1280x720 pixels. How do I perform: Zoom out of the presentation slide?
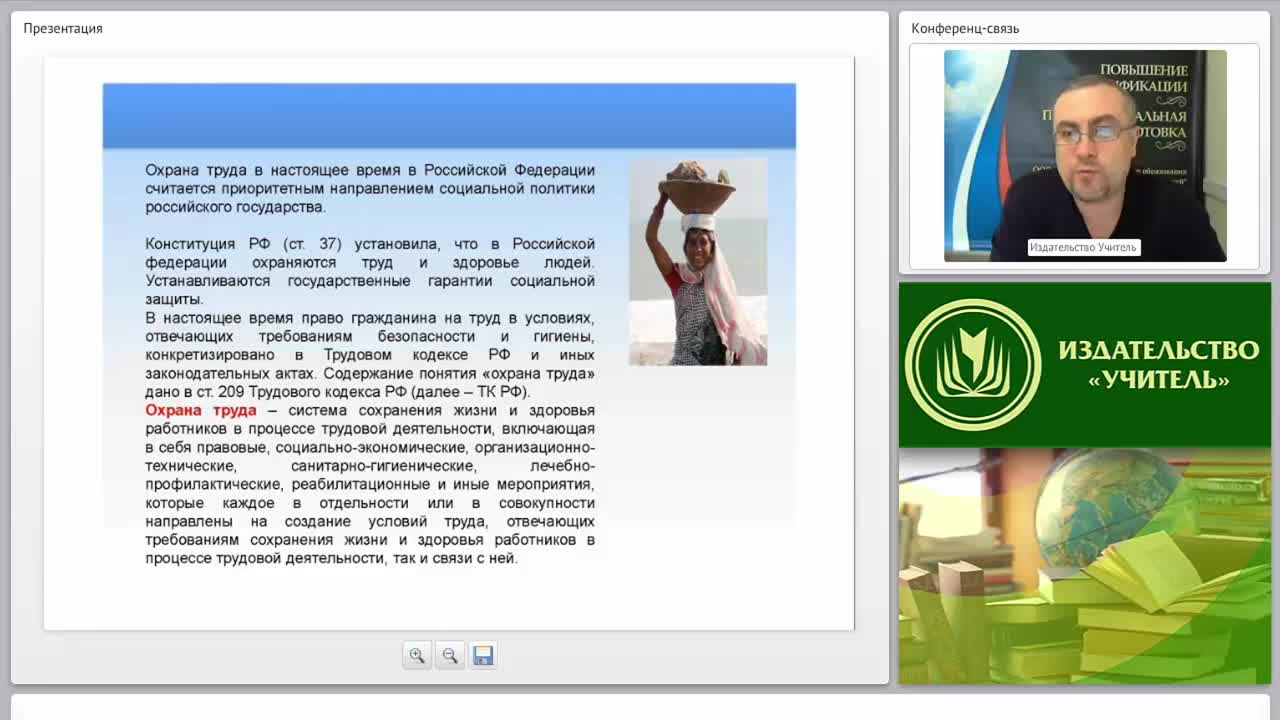(x=450, y=655)
